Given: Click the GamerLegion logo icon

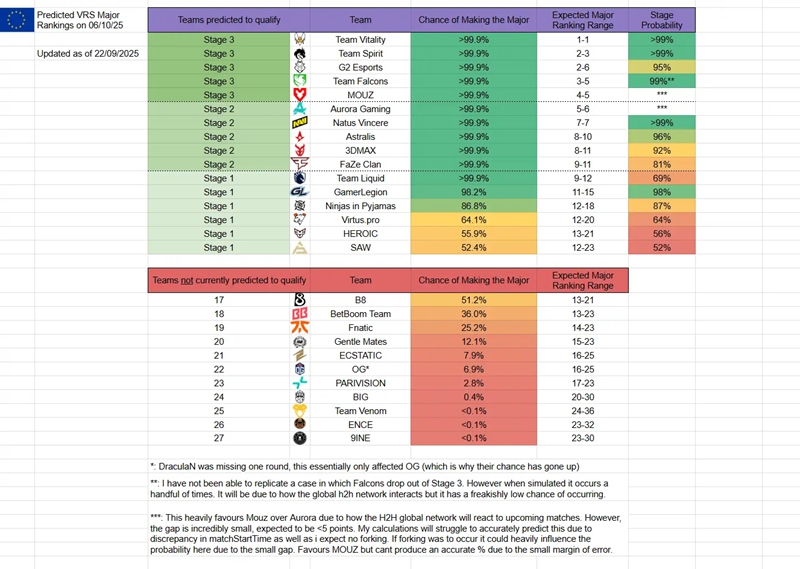Looking at the screenshot, I should pos(299,192).
